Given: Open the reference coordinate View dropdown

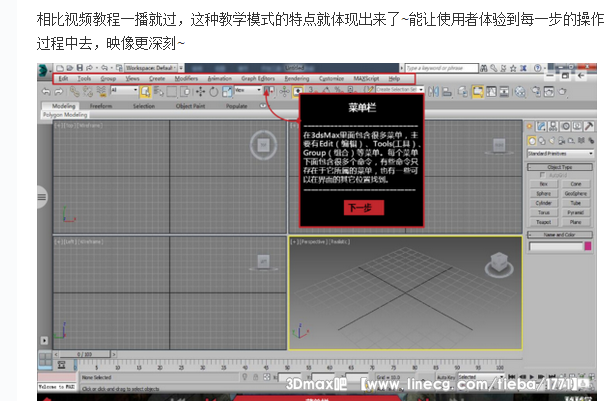Looking at the screenshot, I should click(x=248, y=90).
